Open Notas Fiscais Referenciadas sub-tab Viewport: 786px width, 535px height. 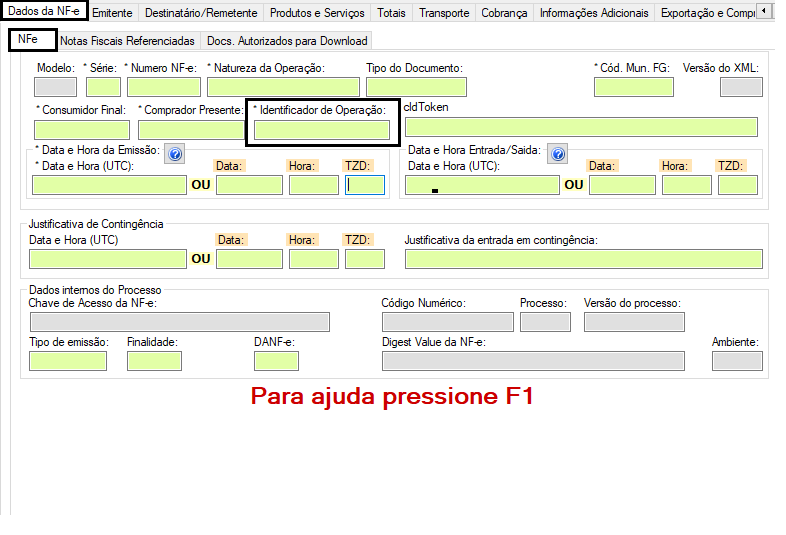pos(127,41)
